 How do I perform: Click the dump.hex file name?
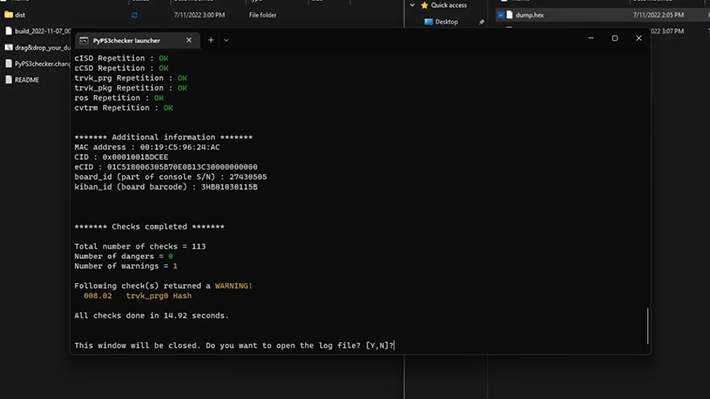click(530, 15)
